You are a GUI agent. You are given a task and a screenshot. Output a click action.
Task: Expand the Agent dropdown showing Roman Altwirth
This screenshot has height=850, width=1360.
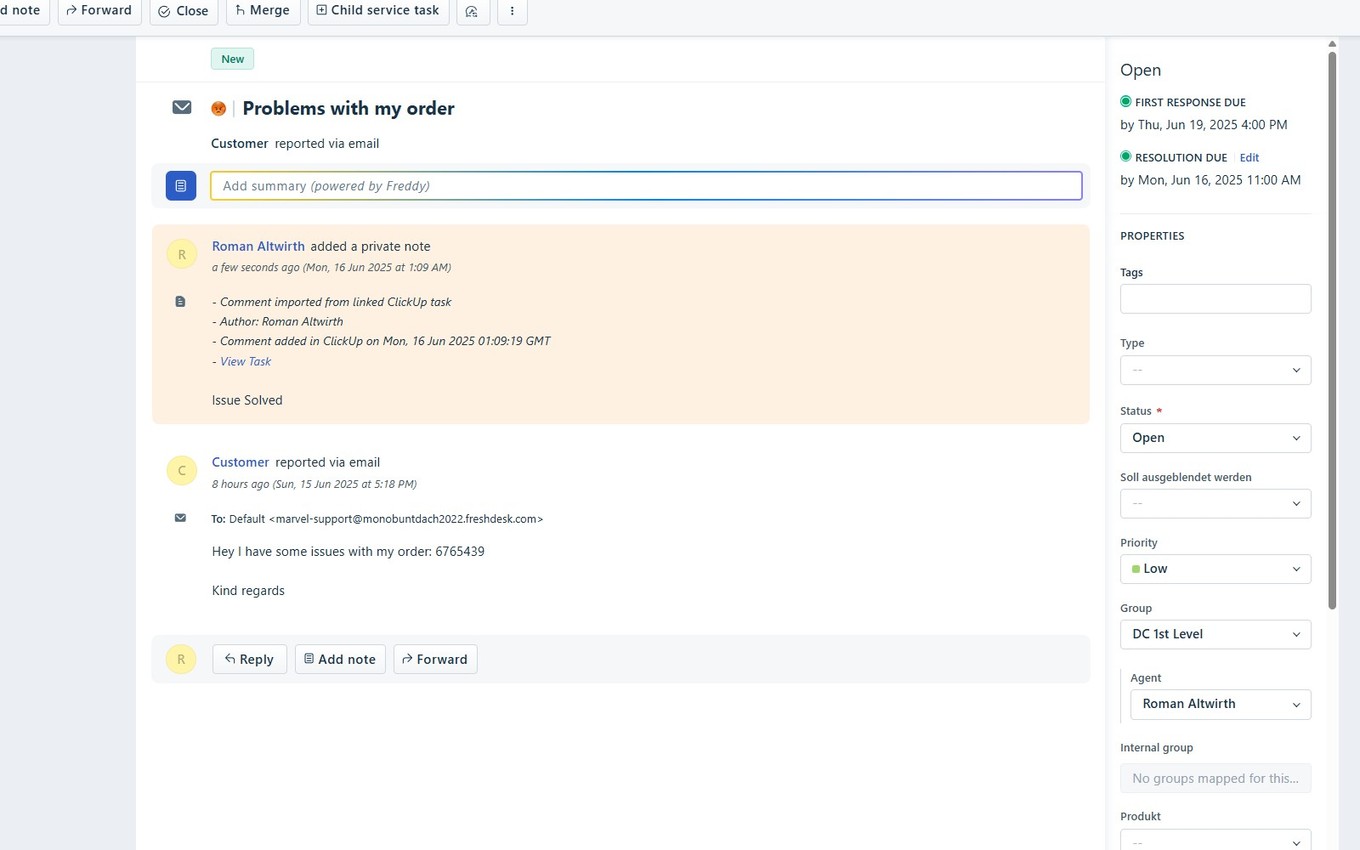pos(1220,703)
